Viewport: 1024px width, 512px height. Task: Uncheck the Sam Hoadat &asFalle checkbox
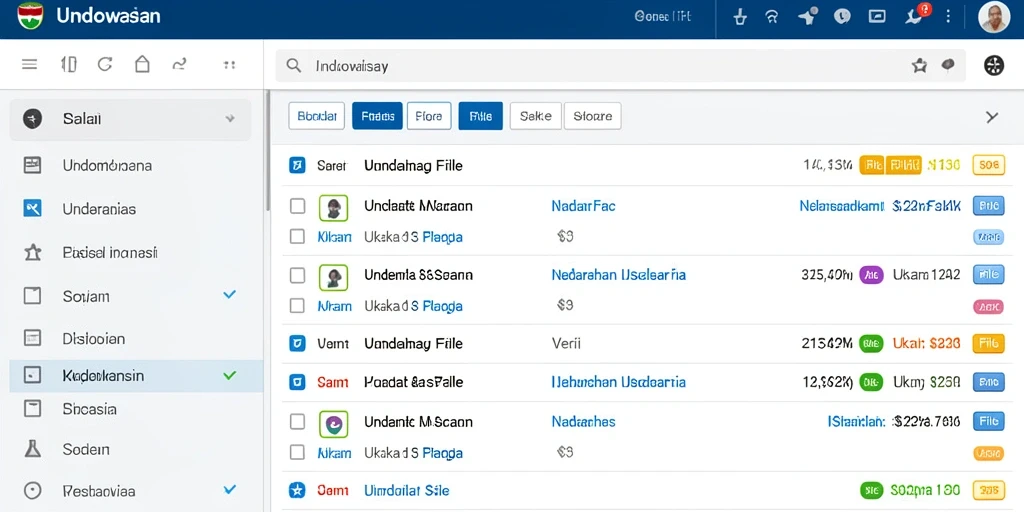(x=297, y=382)
